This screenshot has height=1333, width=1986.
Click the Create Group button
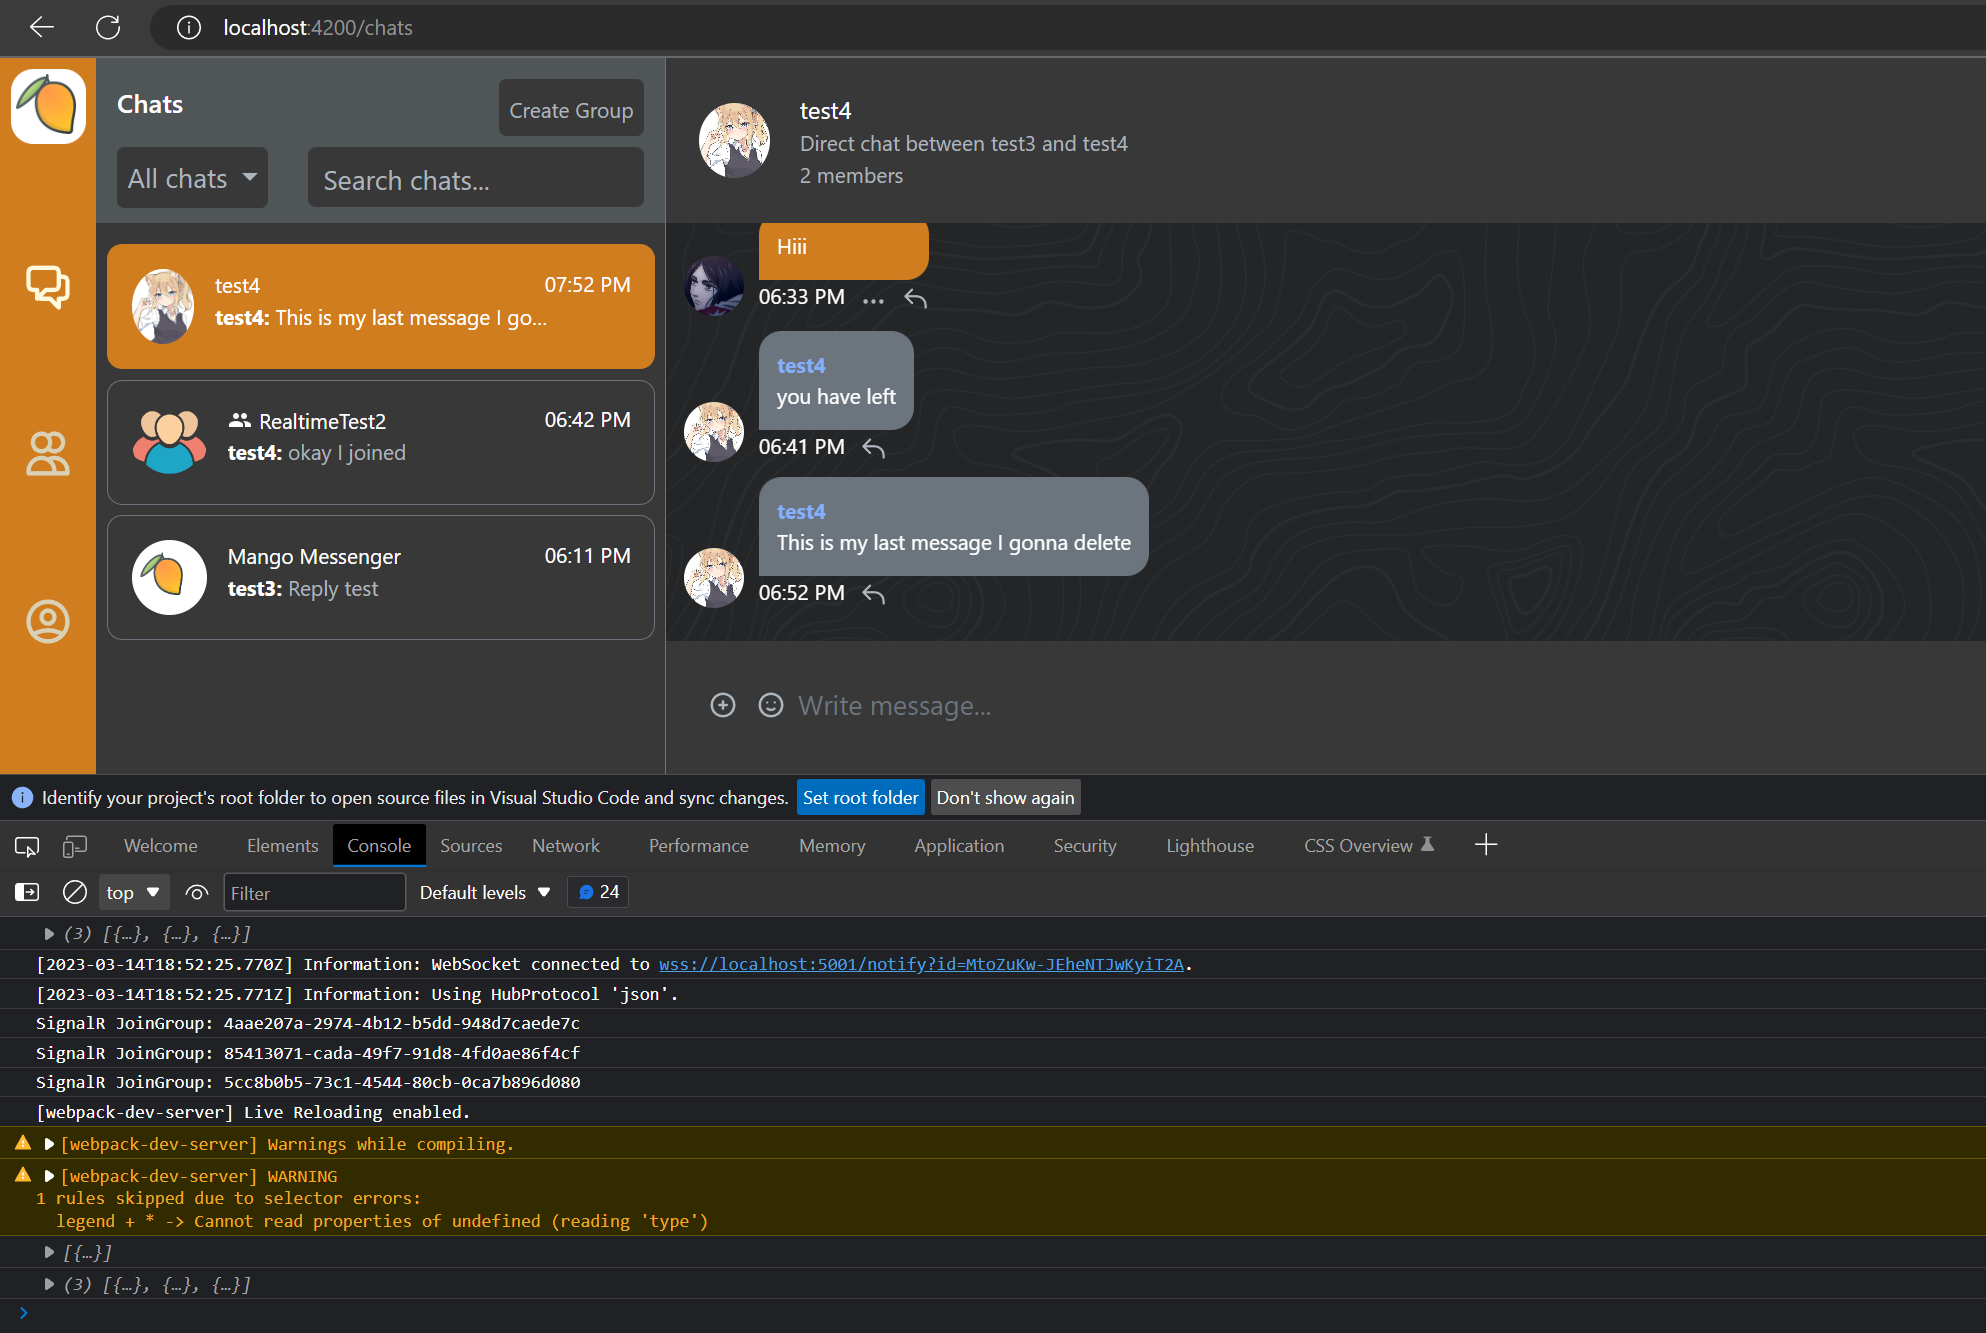(571, 109)
